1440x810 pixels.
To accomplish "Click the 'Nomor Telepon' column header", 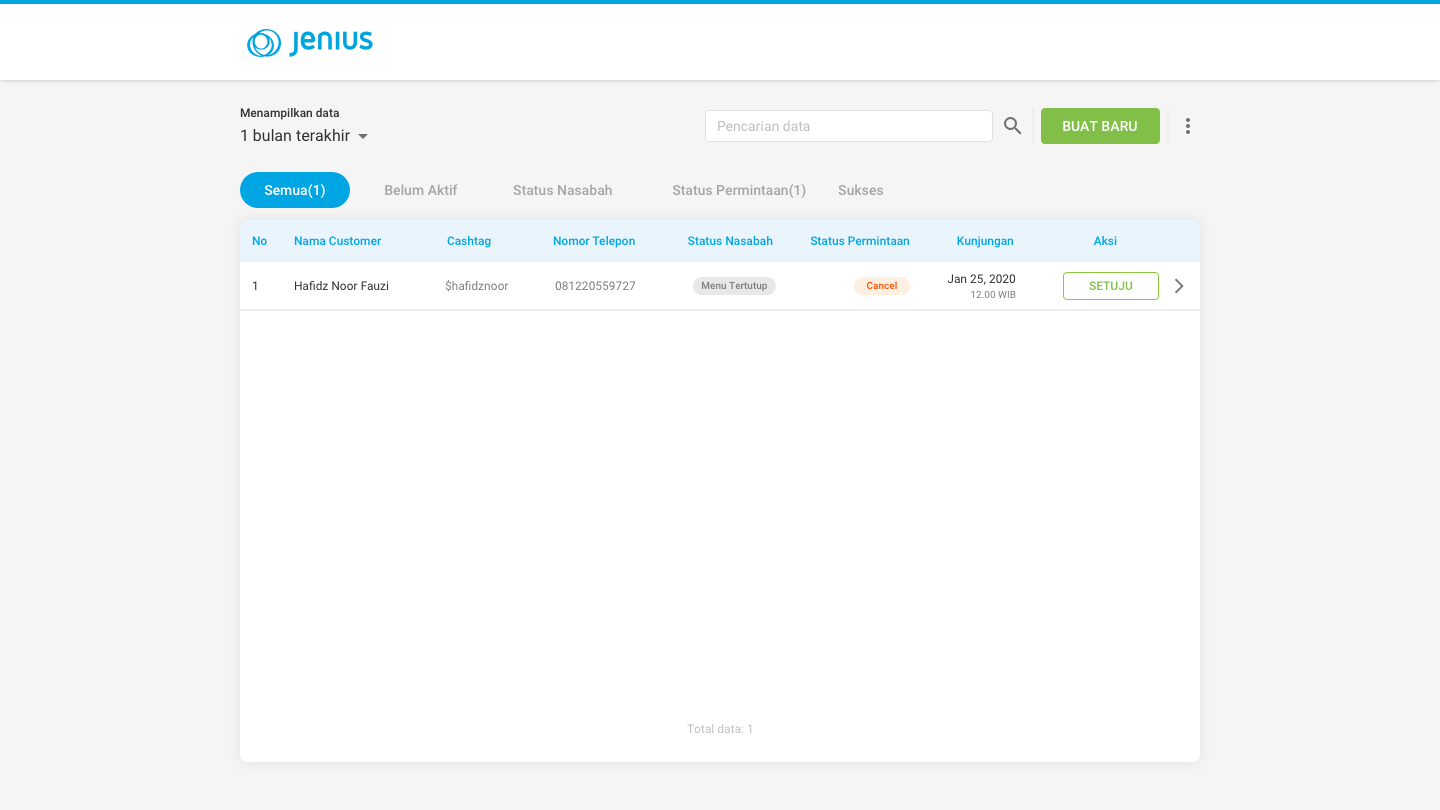I will pos(594,241).
